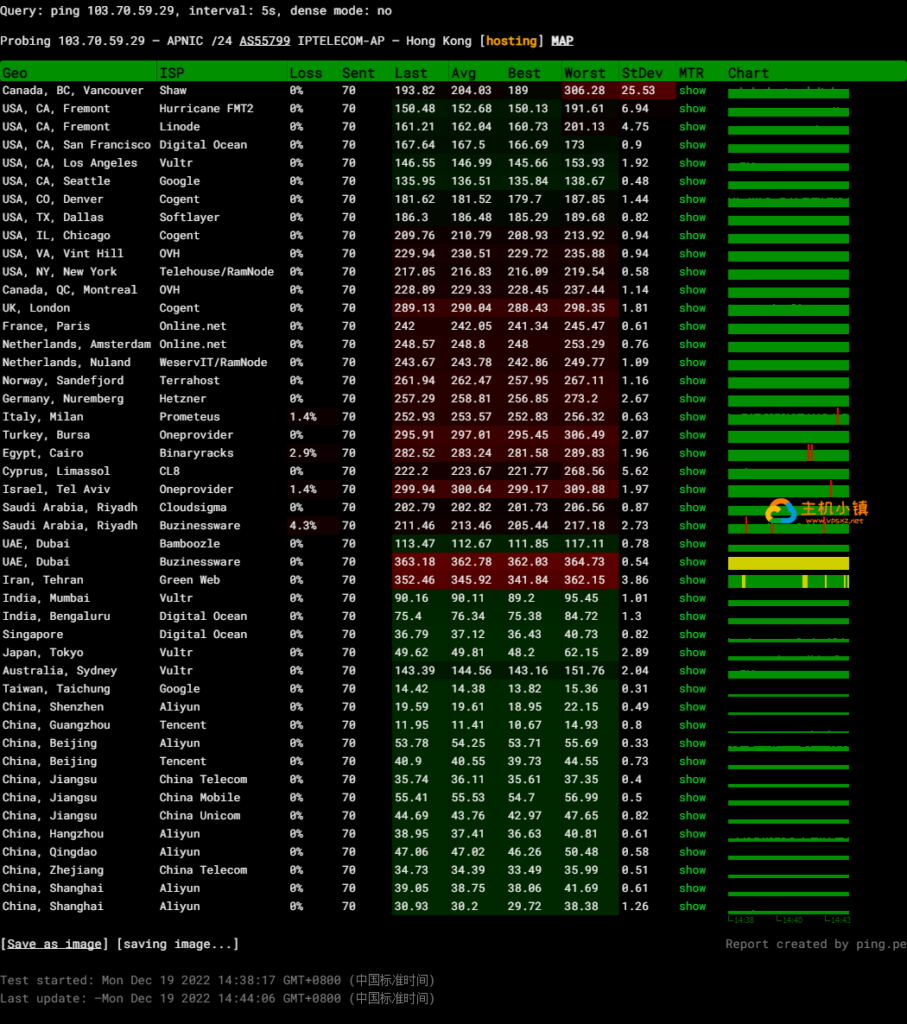Click the MAP link
The width and height of the screenshot is (907, 1024).
coord(562,41)
